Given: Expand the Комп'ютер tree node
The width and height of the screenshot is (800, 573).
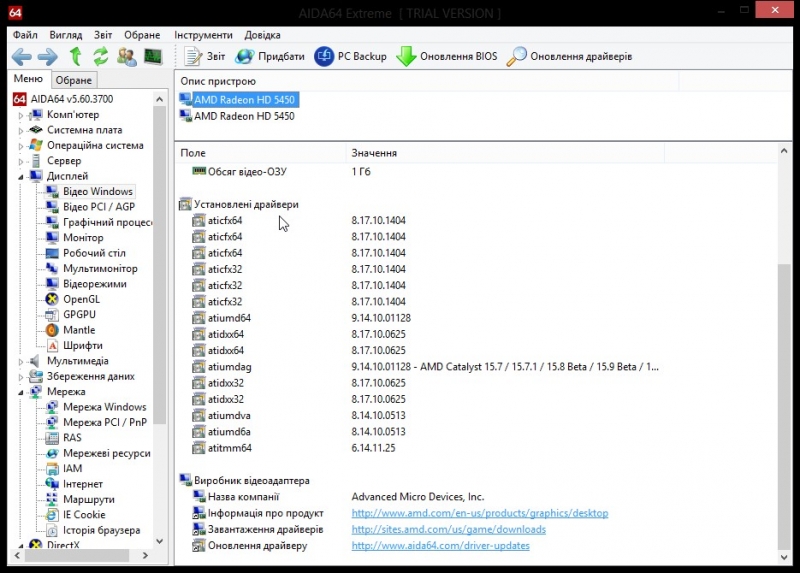Looking at the screenshot, I should [21, 115].
